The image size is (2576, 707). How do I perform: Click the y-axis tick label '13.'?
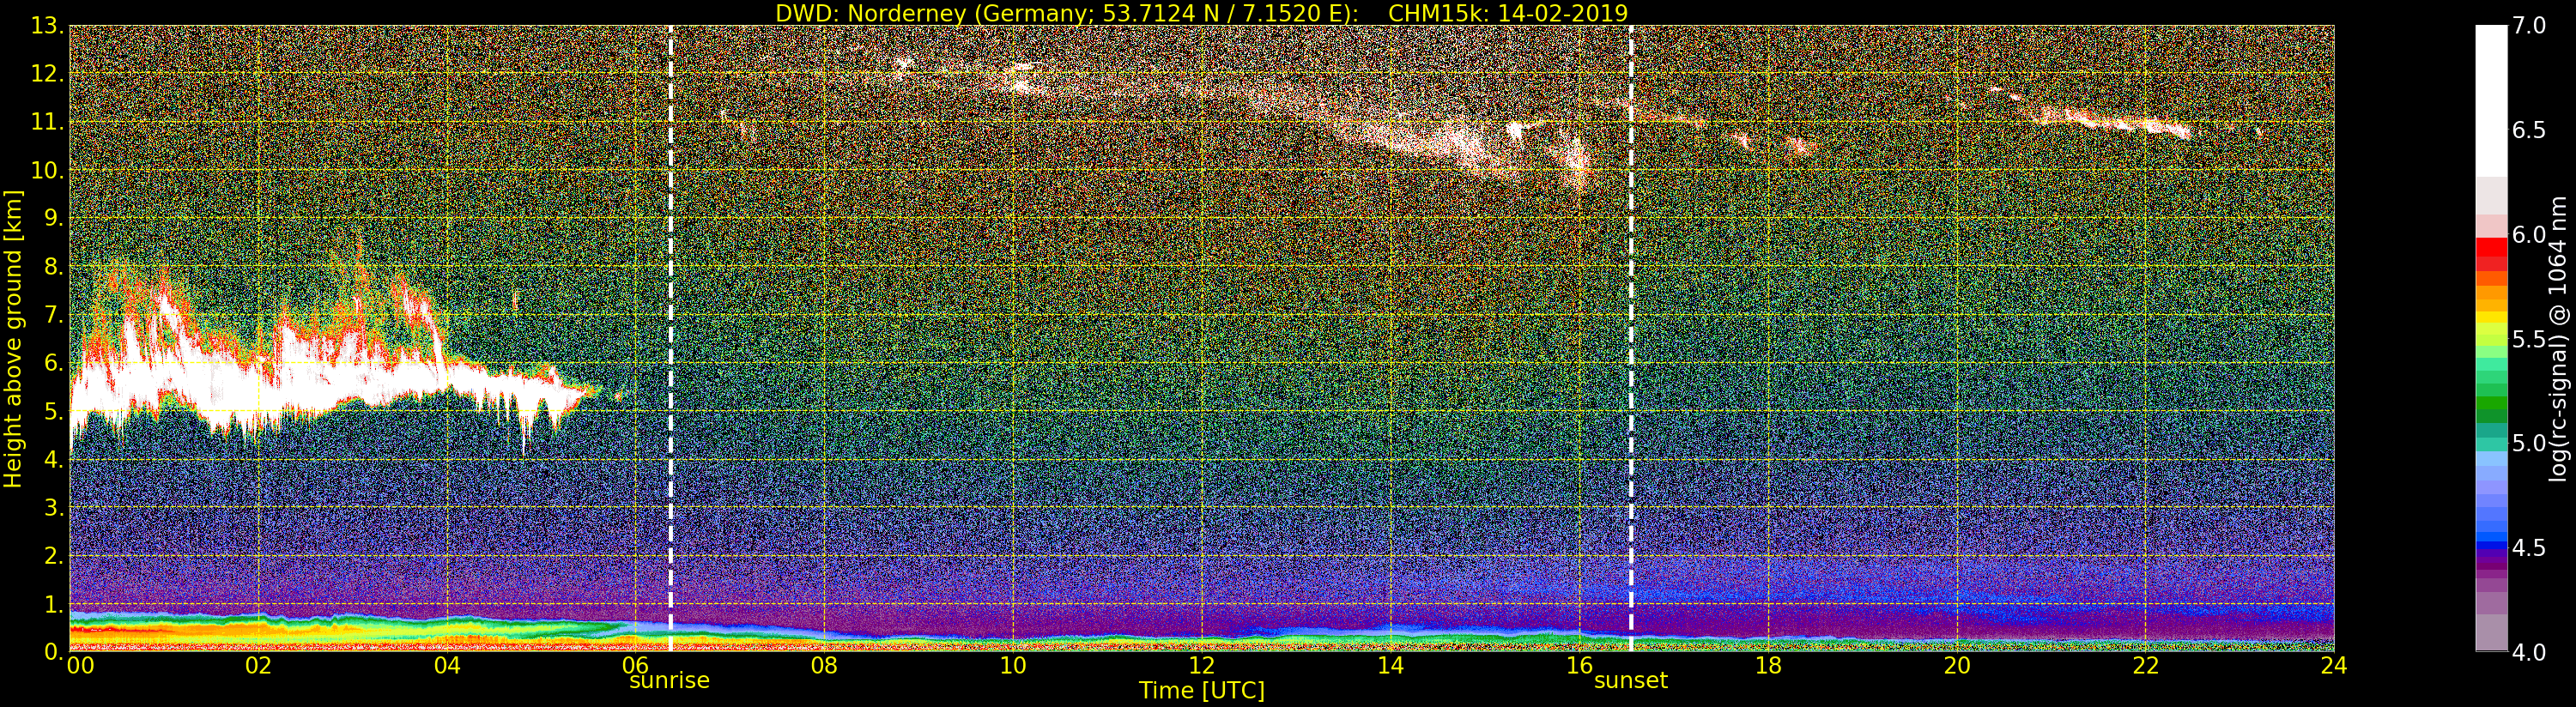(47, 26)
